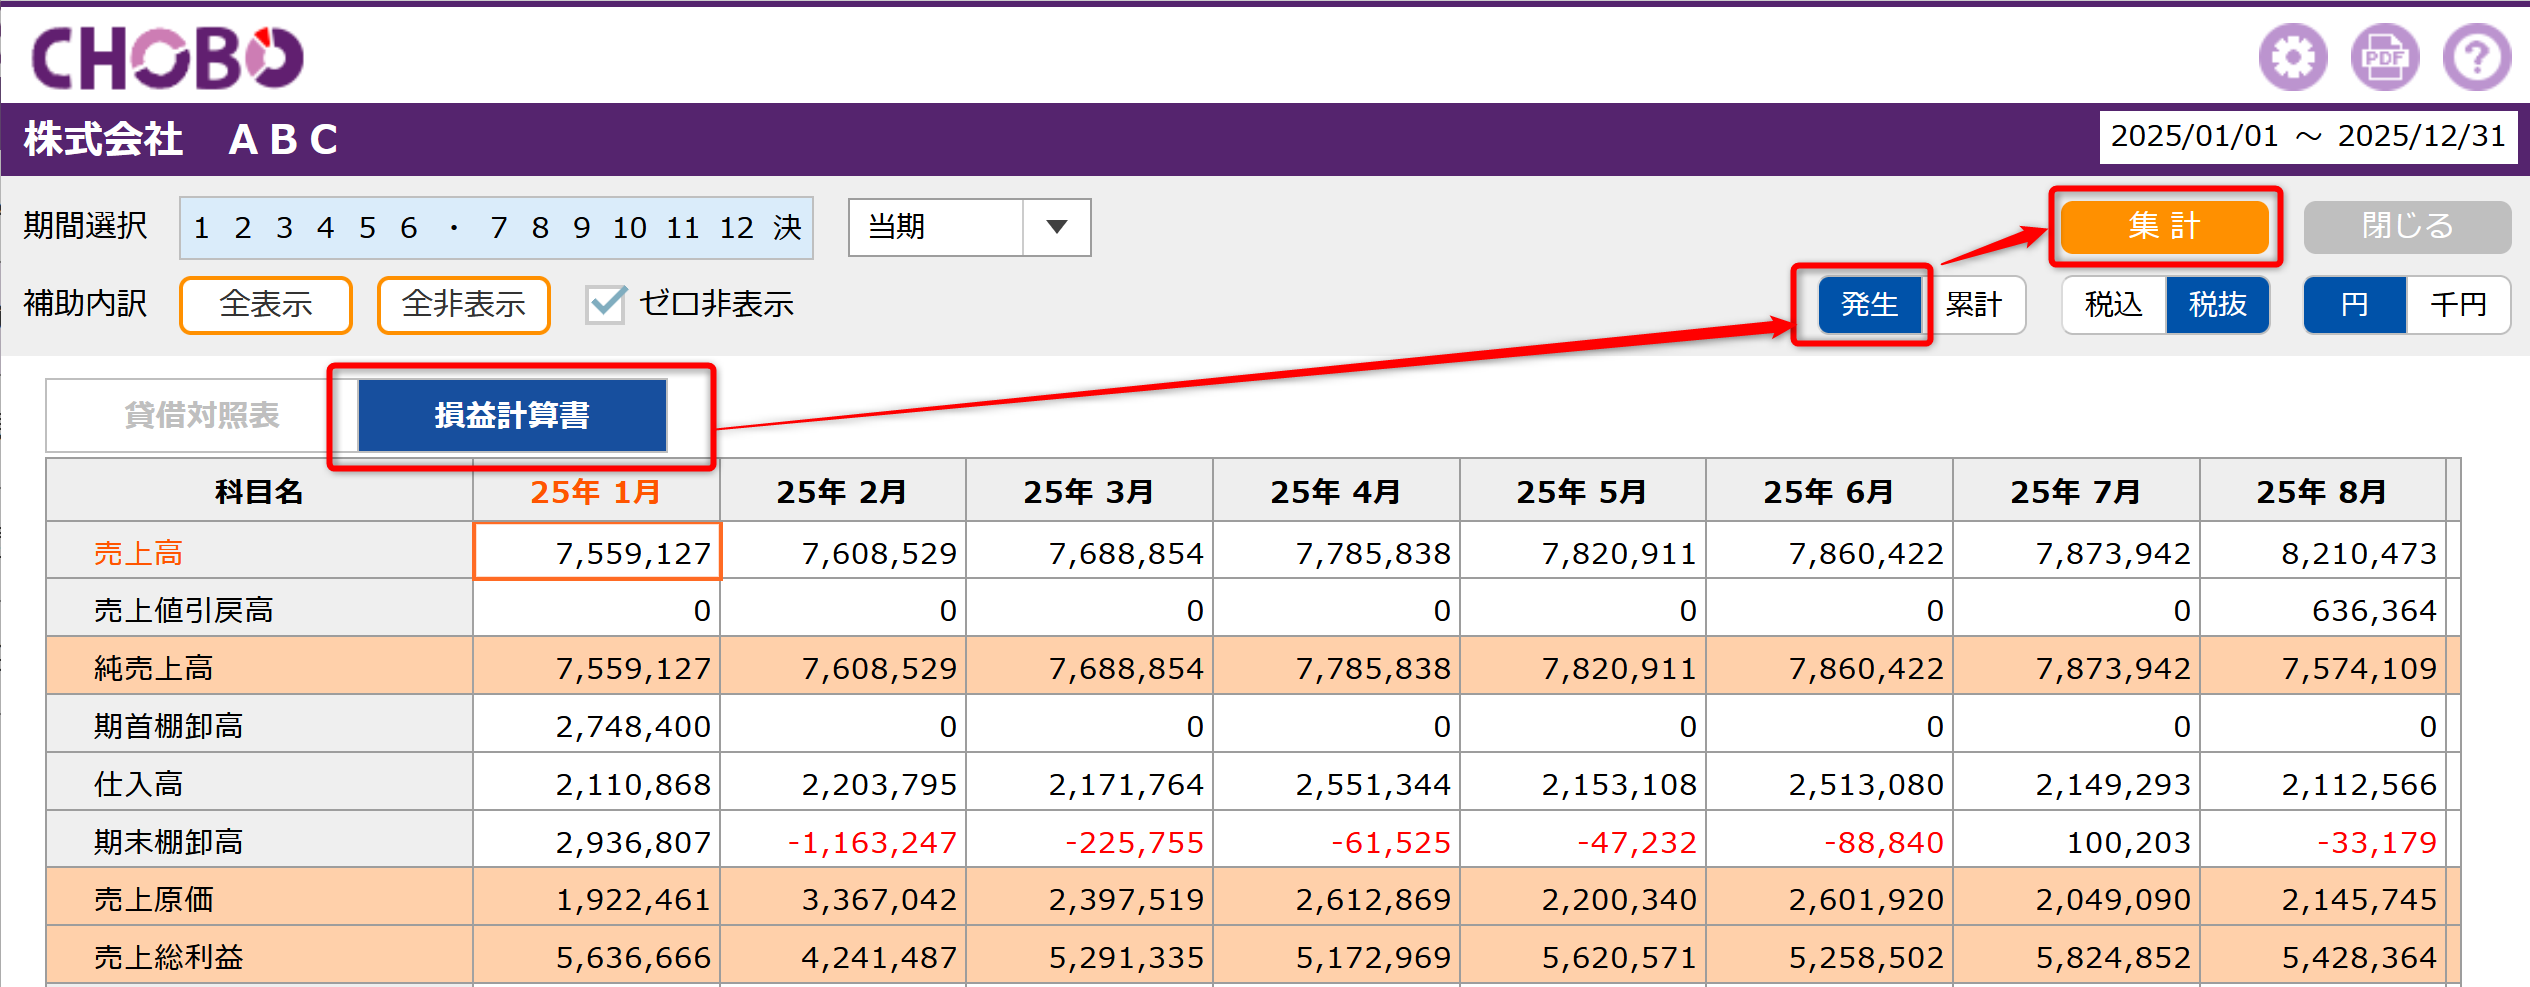Select month 10 in period selector
This screenshot has height=987, width=2530.
629,228
